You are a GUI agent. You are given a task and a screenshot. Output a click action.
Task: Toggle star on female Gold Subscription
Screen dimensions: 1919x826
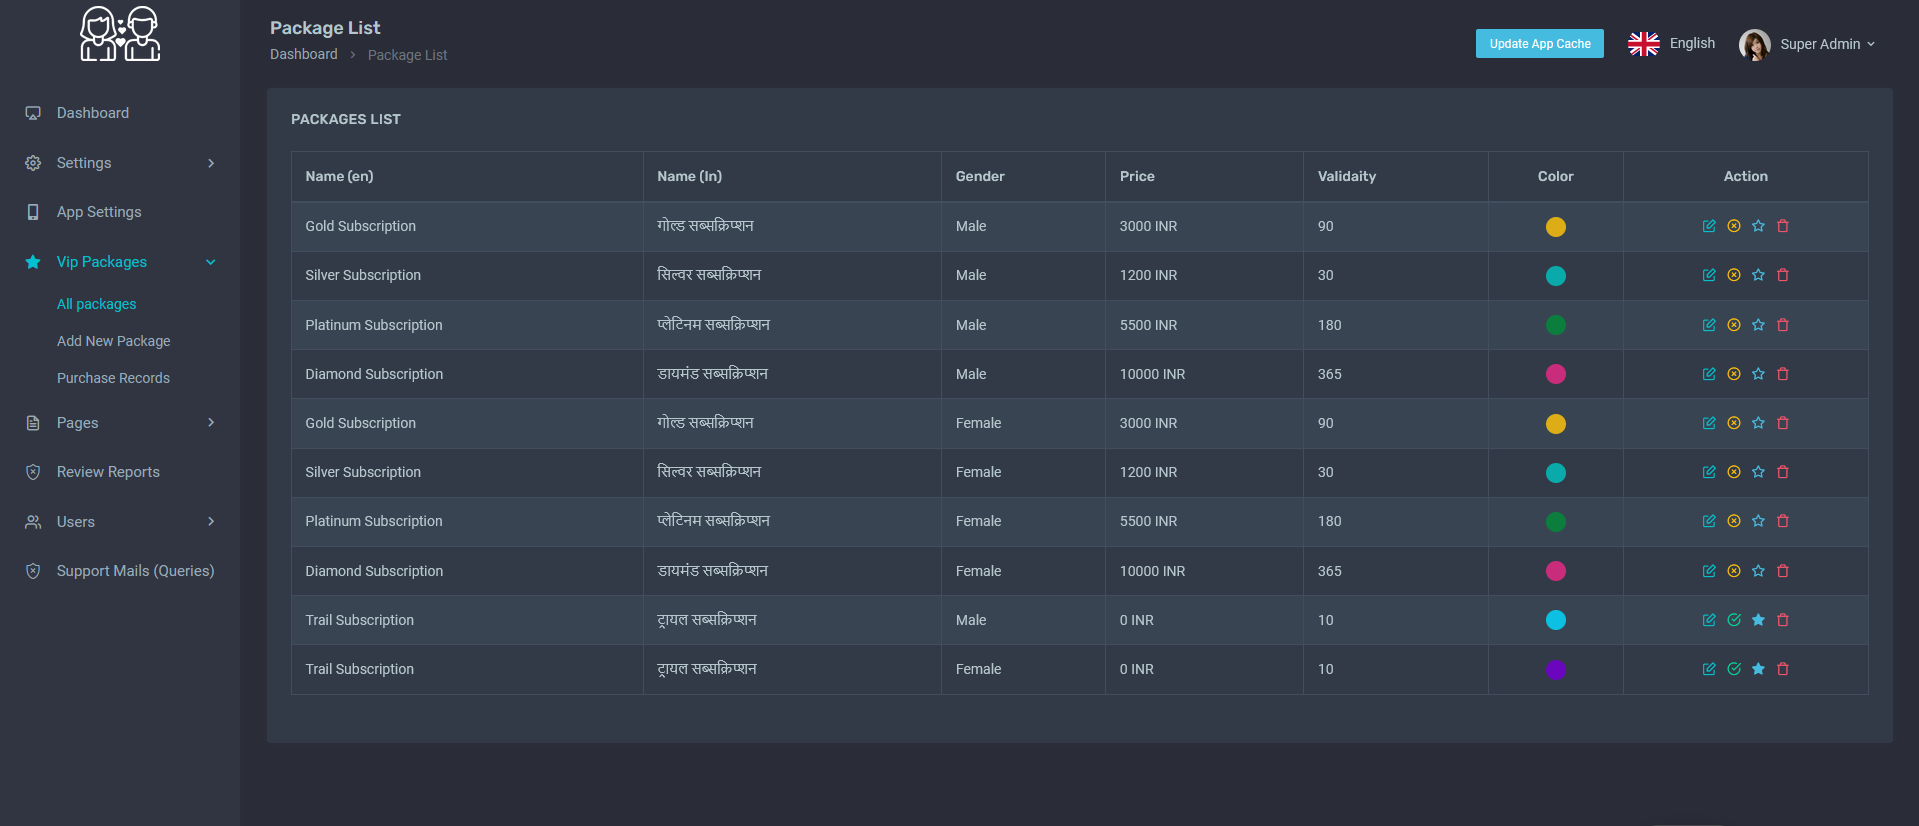(1758, 423)
